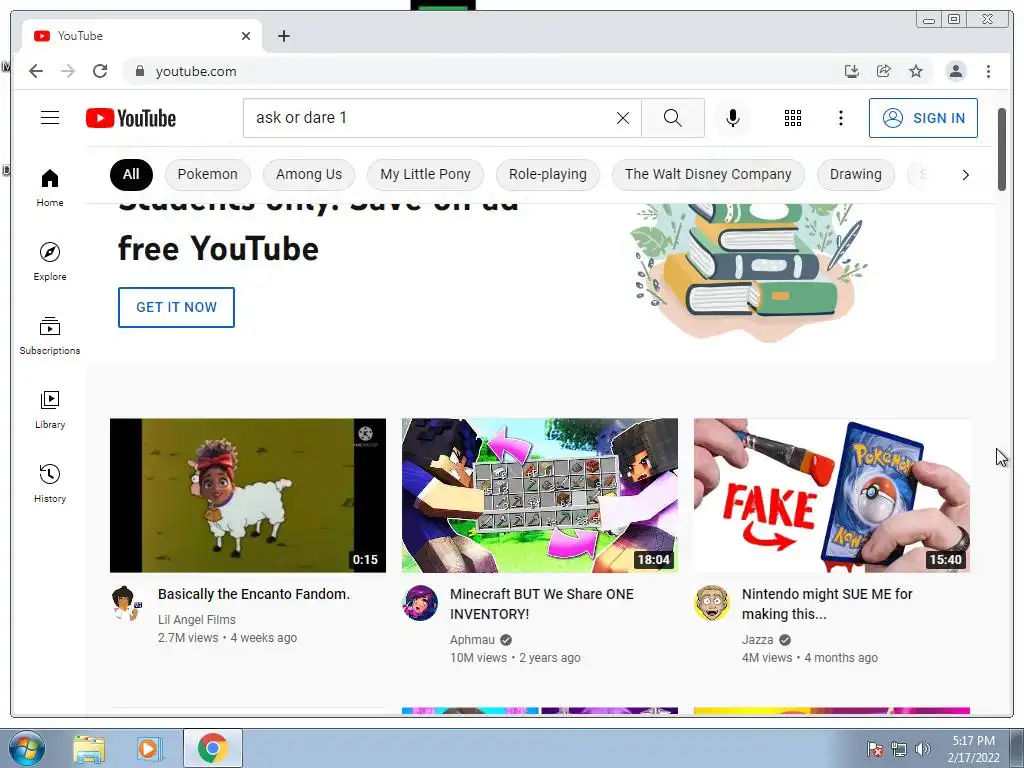The width and height of the screenshot is (1024, 768).
Task: Open Library in the sidebar
Action: click(x=50, y=409)
